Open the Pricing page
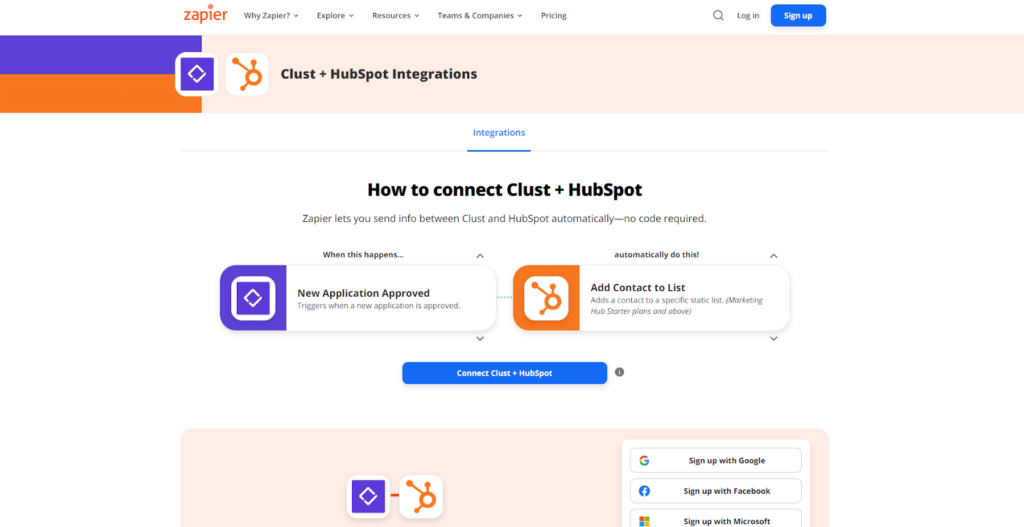The height and width of the screenshot is (527, 1024). 554,16
